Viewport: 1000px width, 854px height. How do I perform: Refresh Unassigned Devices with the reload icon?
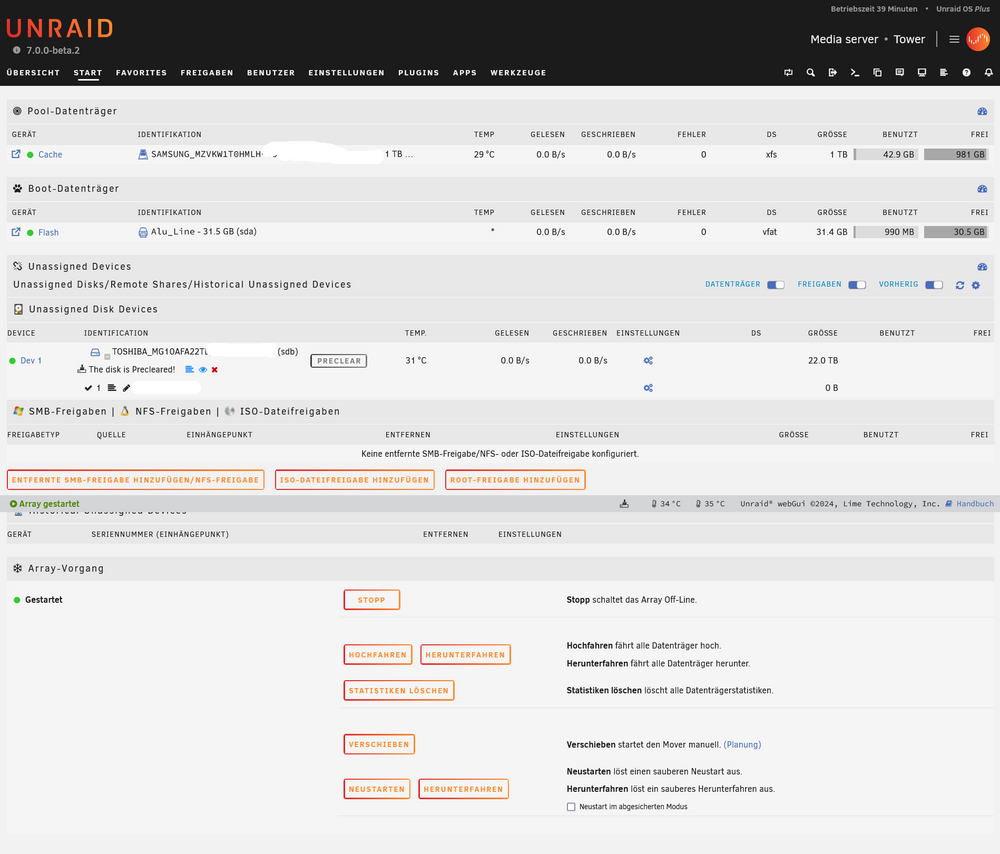[x=960, y=285]
